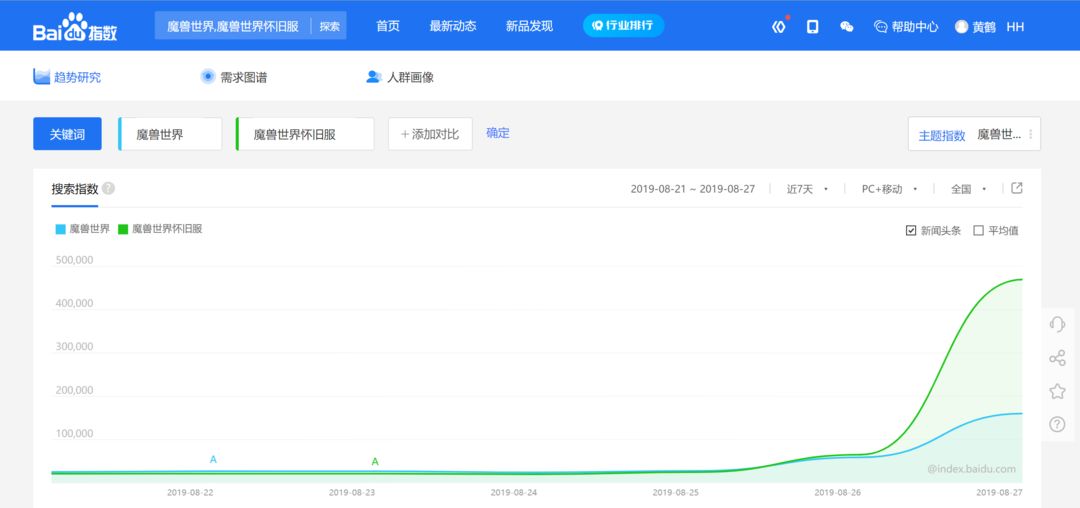
Task: Go to 首页 in the top navigation
Action: (388, 27)
